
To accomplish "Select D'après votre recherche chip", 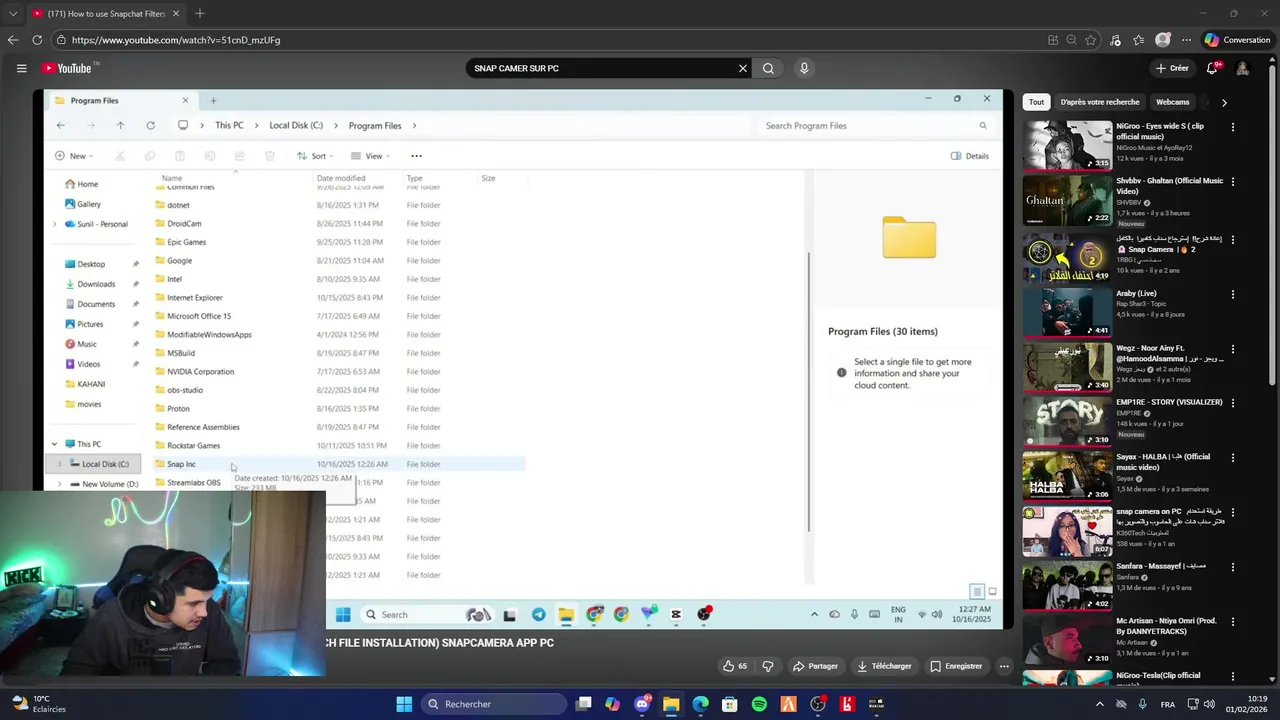I will [x=1100, y=102].
